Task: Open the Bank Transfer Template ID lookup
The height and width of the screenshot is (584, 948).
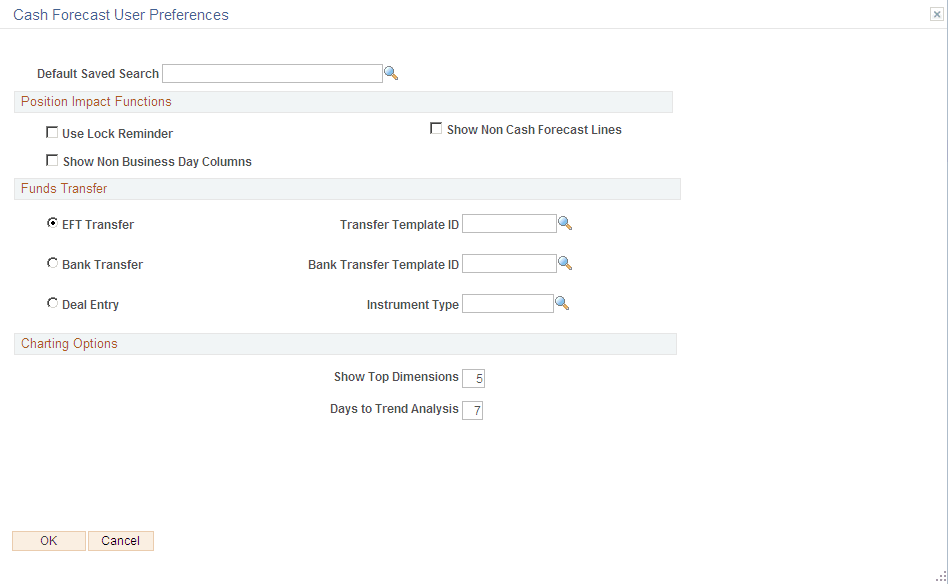Action: tap(566, 263)
